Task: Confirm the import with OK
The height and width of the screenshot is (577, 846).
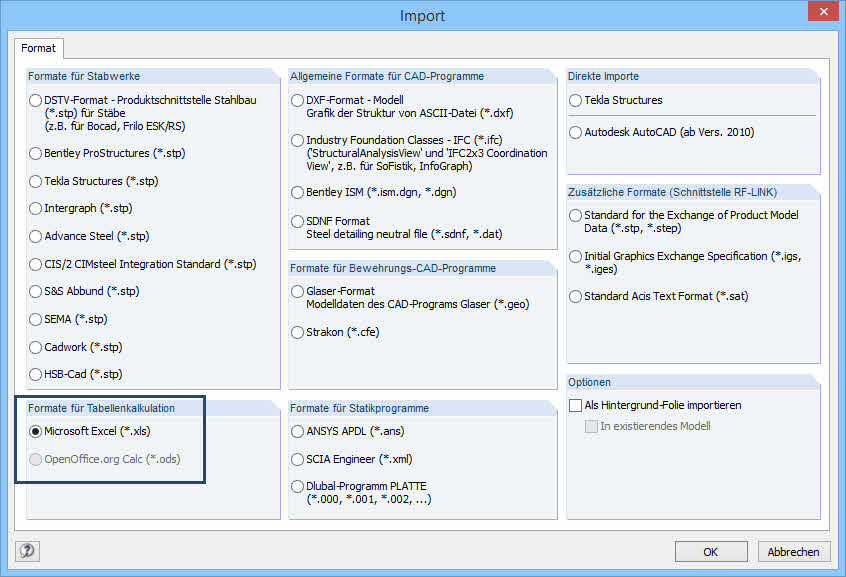Action: [711, 551]
